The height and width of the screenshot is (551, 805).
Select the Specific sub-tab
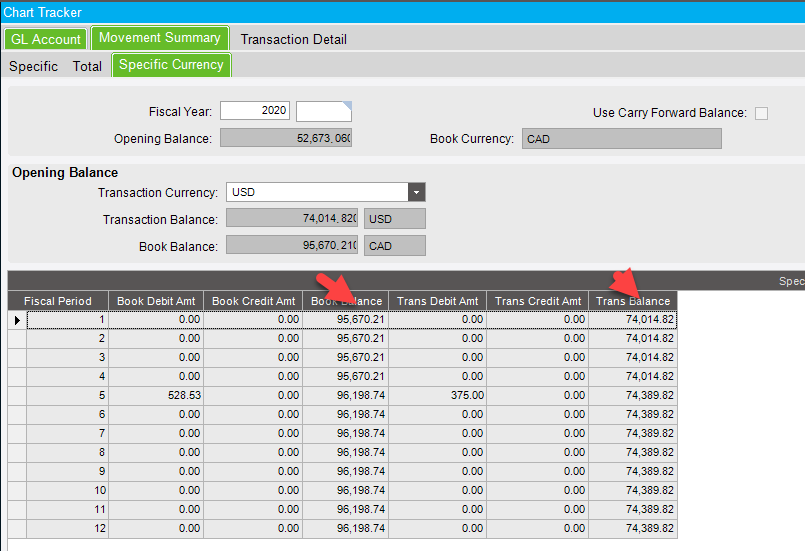point(33,66)
